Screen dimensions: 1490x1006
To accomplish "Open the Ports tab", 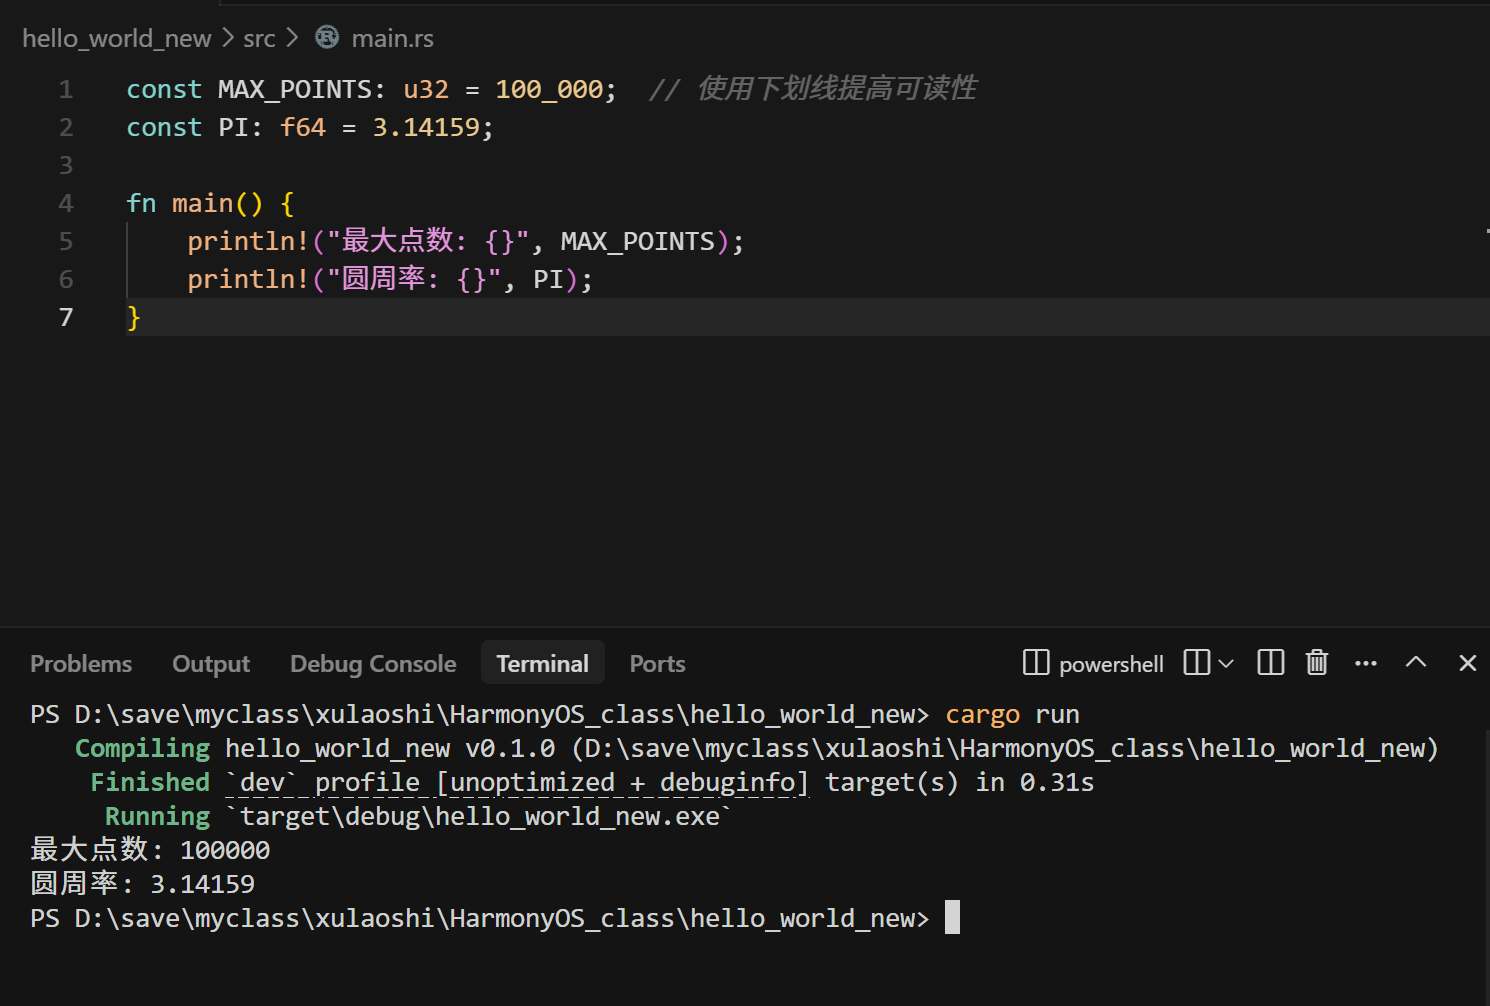I will coord(657,664).
